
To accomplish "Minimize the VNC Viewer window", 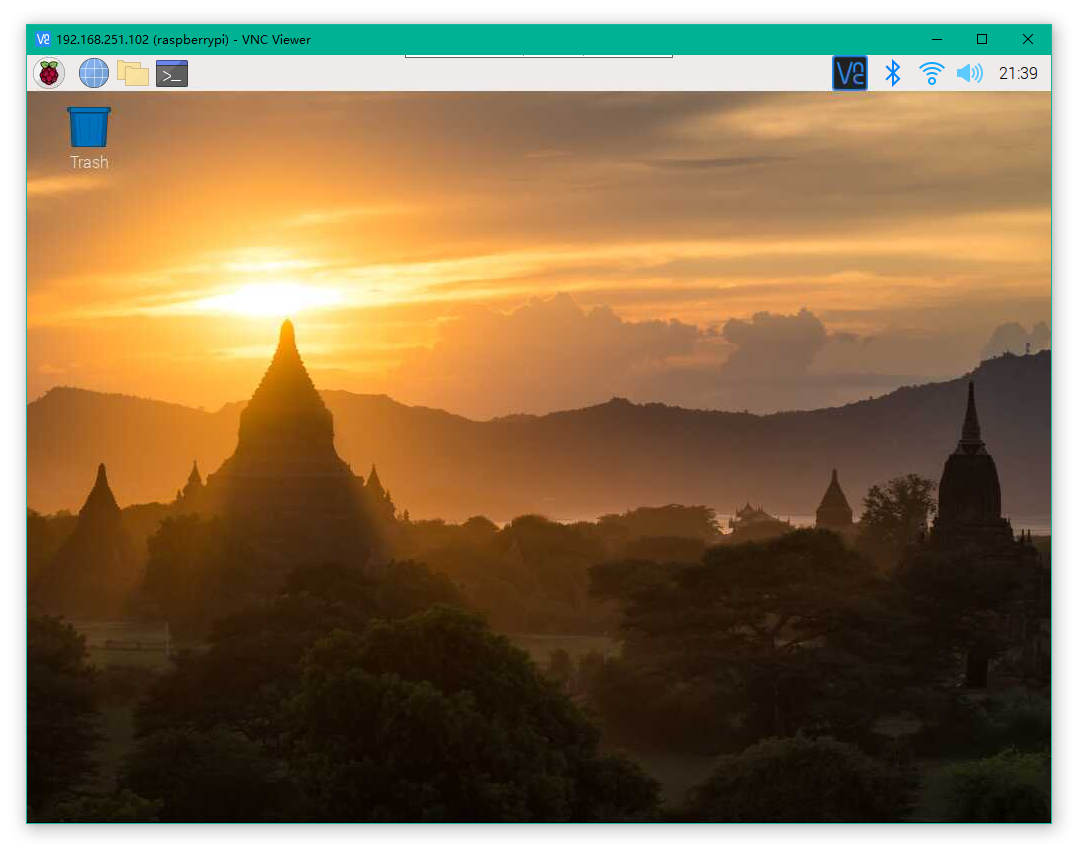I will tap(936, 40).
